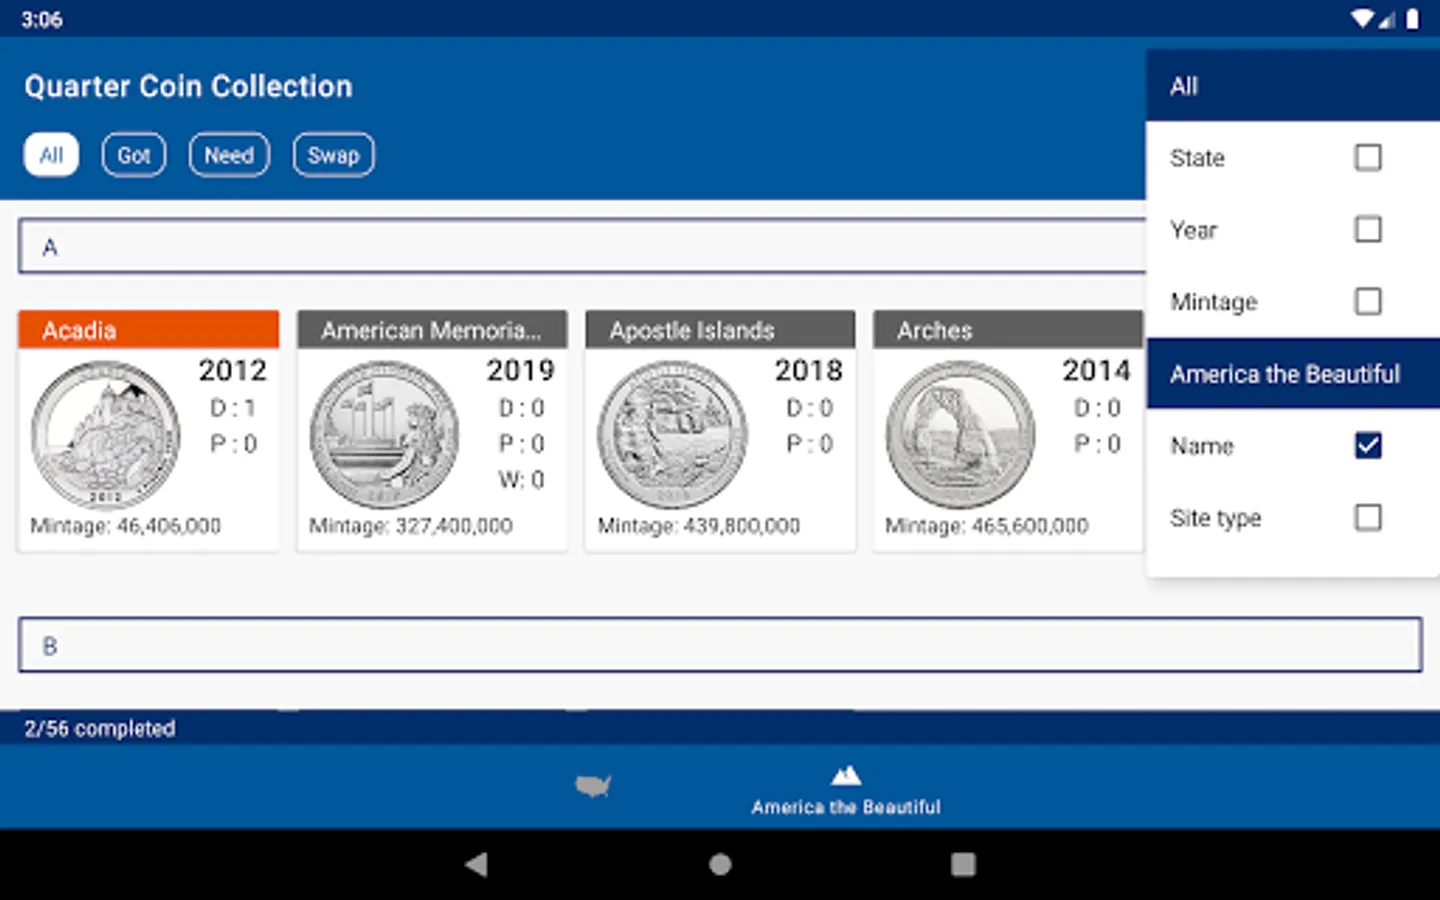Tap the Android home navigation button

click(720, 864)
